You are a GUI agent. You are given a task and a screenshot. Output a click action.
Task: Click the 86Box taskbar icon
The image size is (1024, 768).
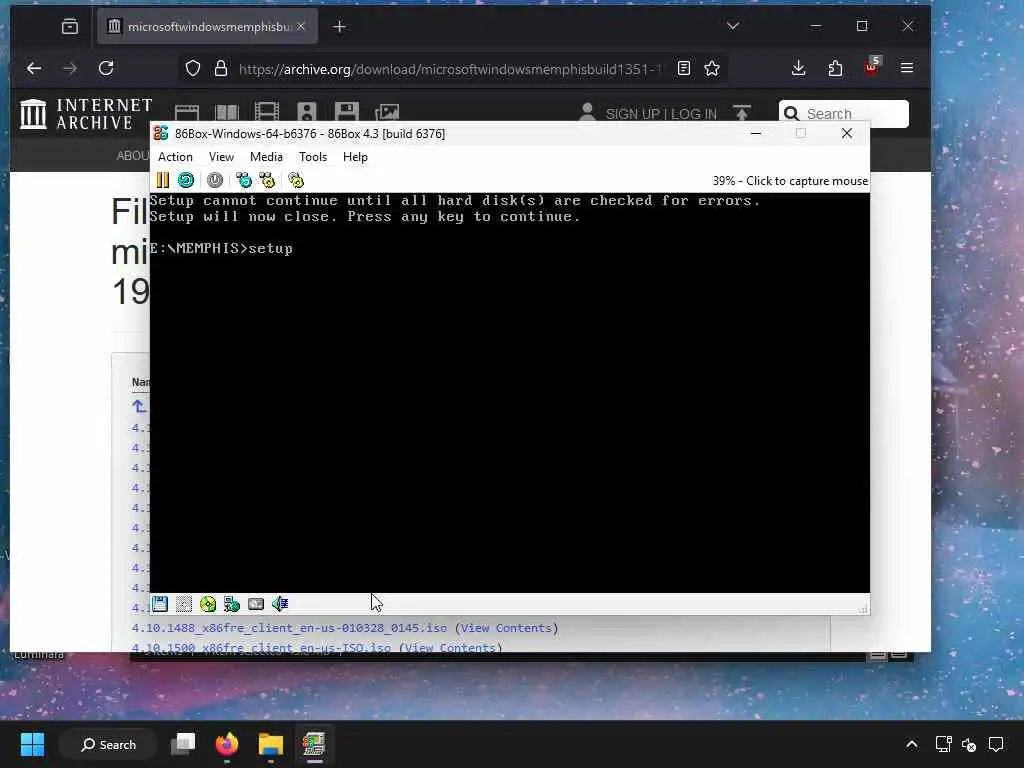click(314, 744)
